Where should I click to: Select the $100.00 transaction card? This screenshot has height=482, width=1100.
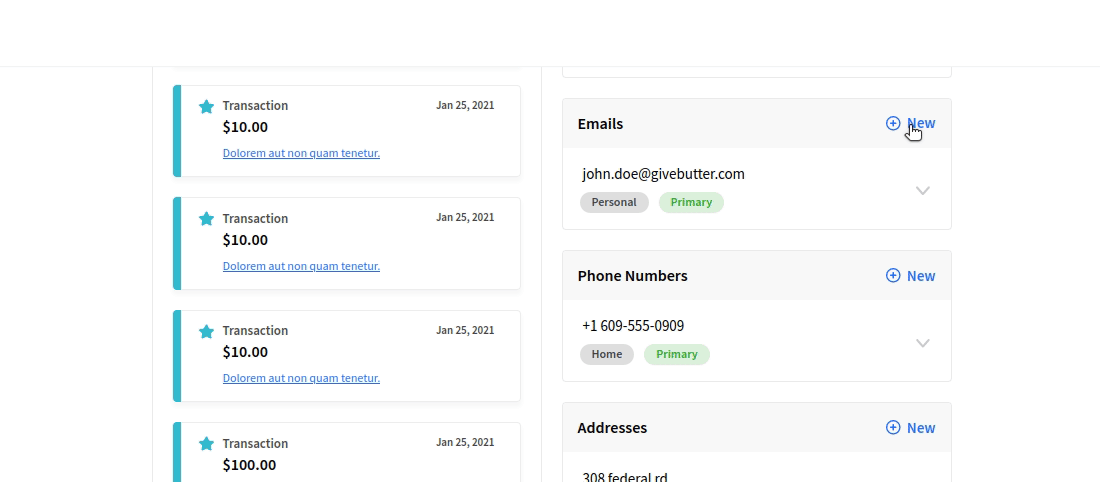(x=350, y=455)
